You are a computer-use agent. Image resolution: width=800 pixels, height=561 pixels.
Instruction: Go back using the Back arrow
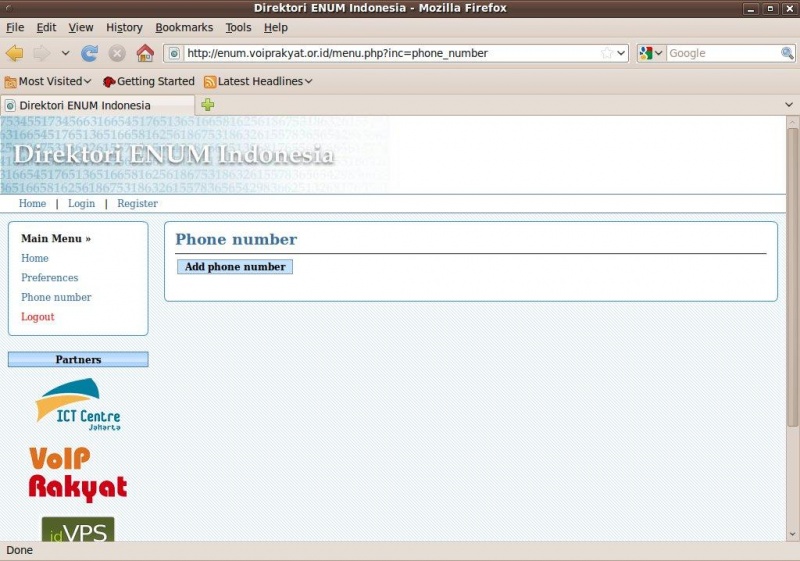(x=14, y=53)
